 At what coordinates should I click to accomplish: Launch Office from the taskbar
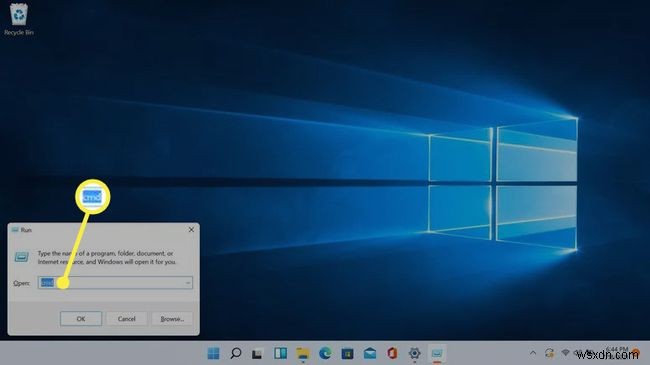pos(392,353)
